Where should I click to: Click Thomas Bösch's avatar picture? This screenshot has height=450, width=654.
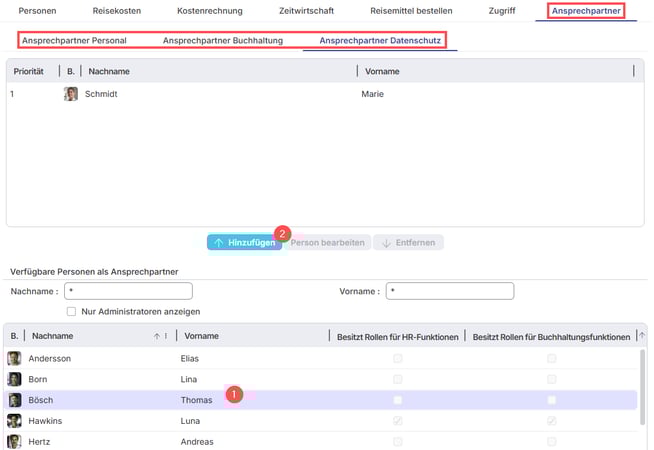tap(14, 400)
